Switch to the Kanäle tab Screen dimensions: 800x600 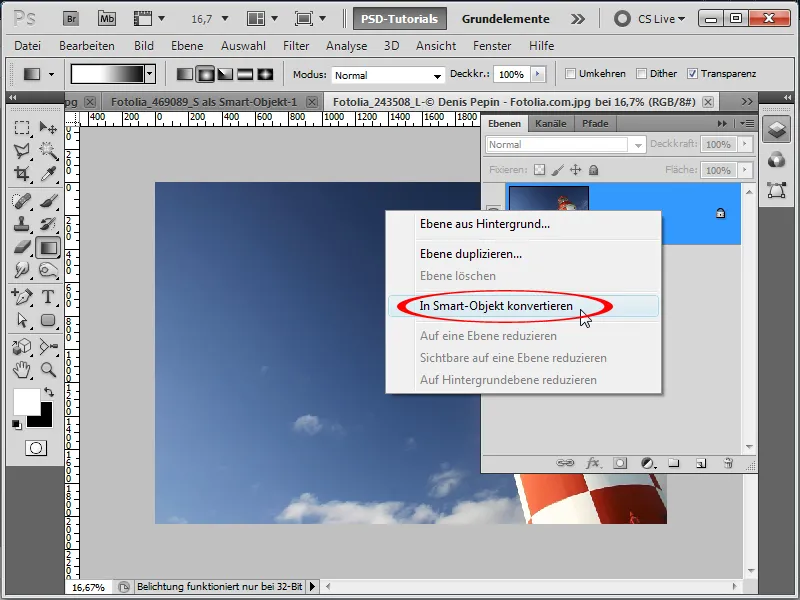(551, 123)
